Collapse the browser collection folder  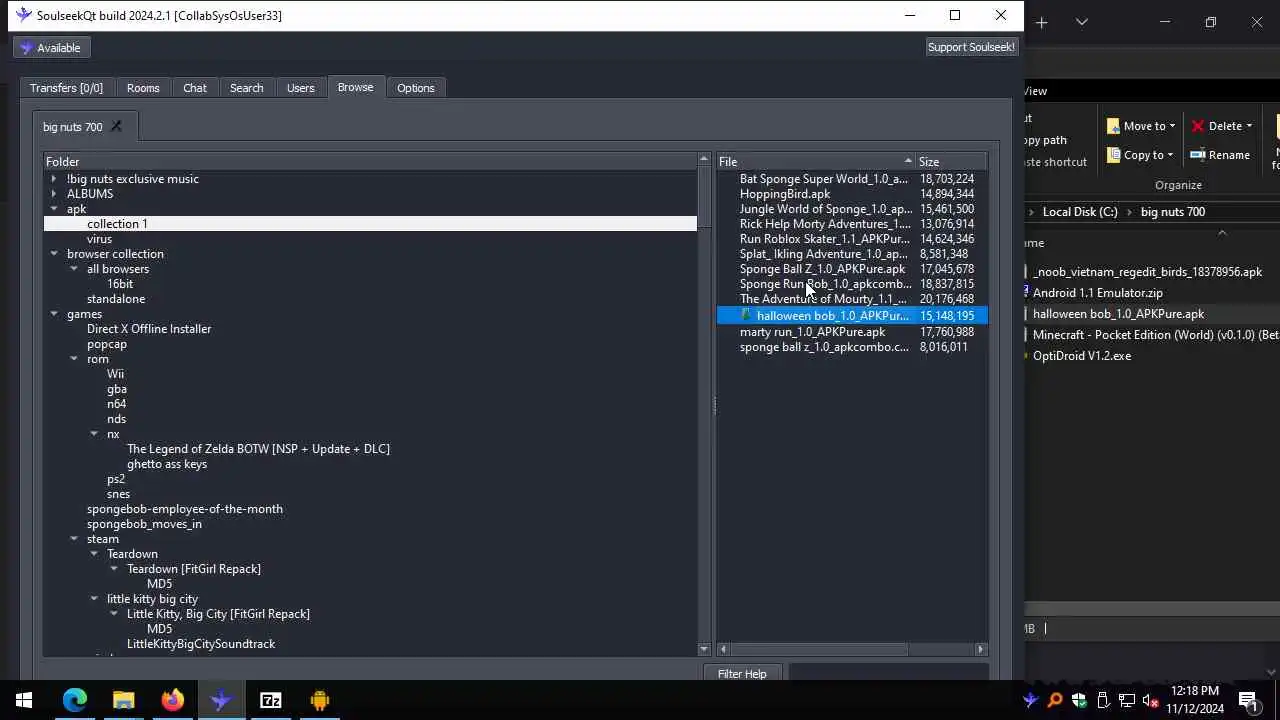54,254
